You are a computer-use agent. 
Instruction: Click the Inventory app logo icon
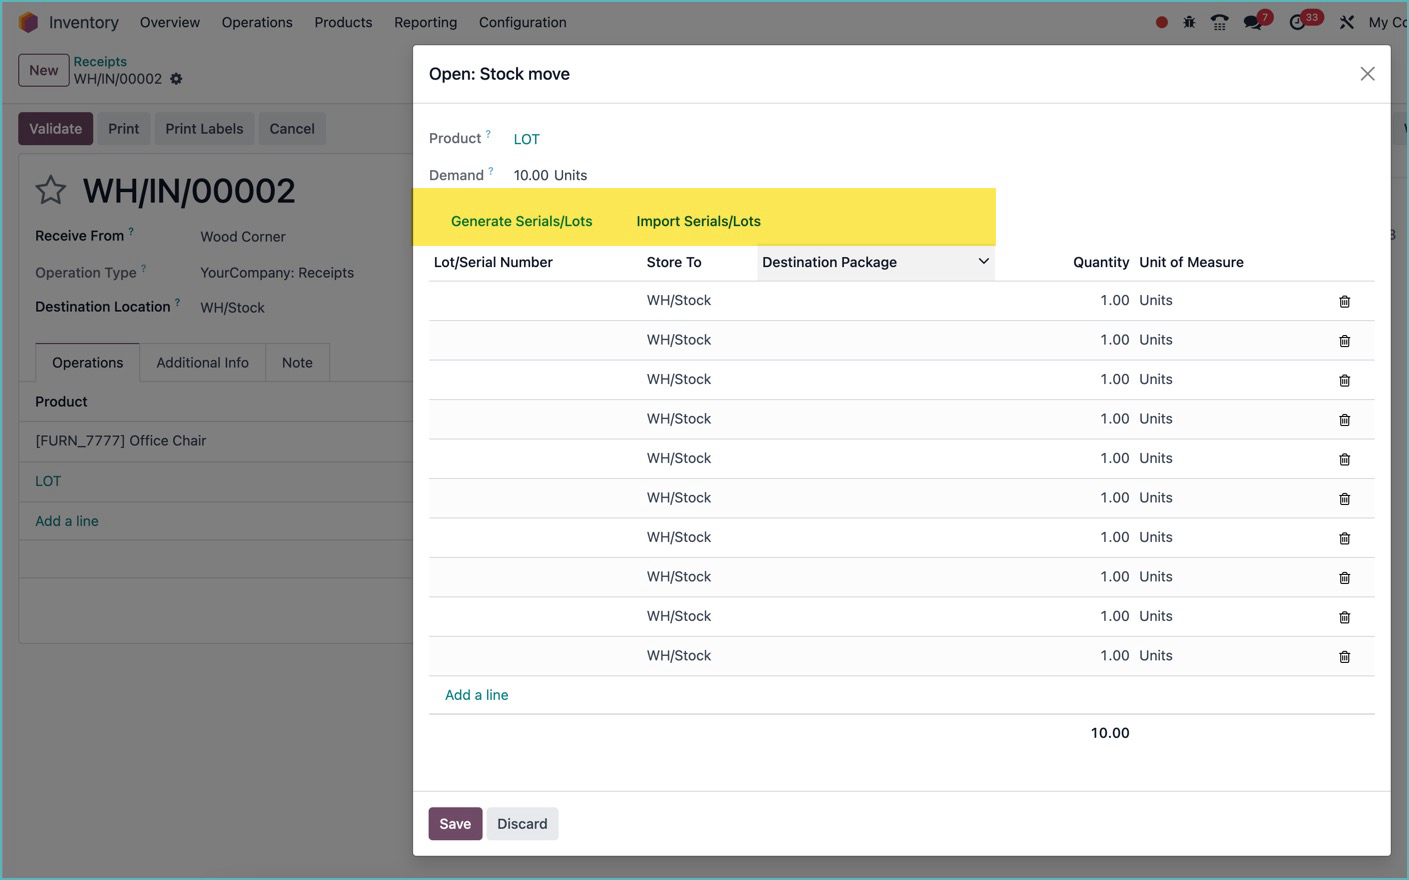point(28,22)
